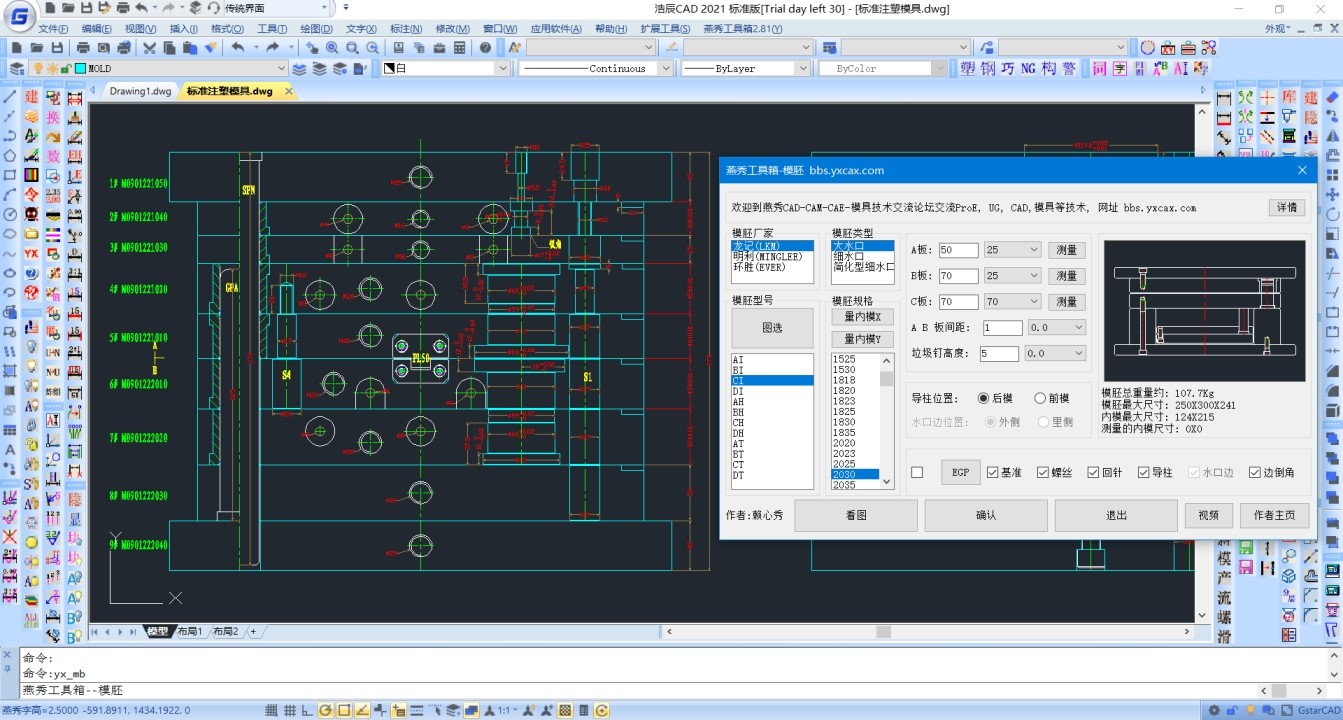This screenshot has height=720, width=1343.
Task: Click the Print icon in the standard toolbar
Action: click(82, 47)
